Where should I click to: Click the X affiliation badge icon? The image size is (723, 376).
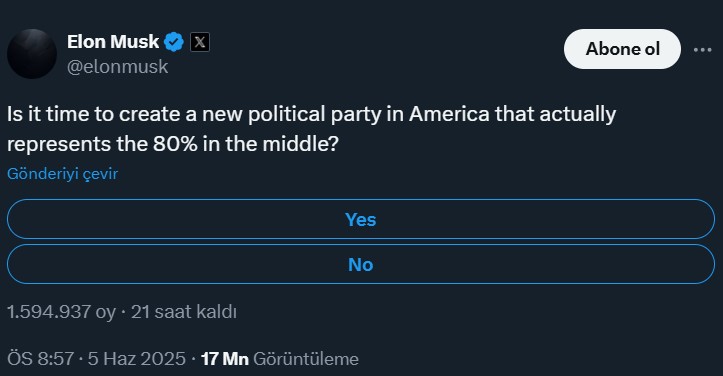(x=200, y=42)
